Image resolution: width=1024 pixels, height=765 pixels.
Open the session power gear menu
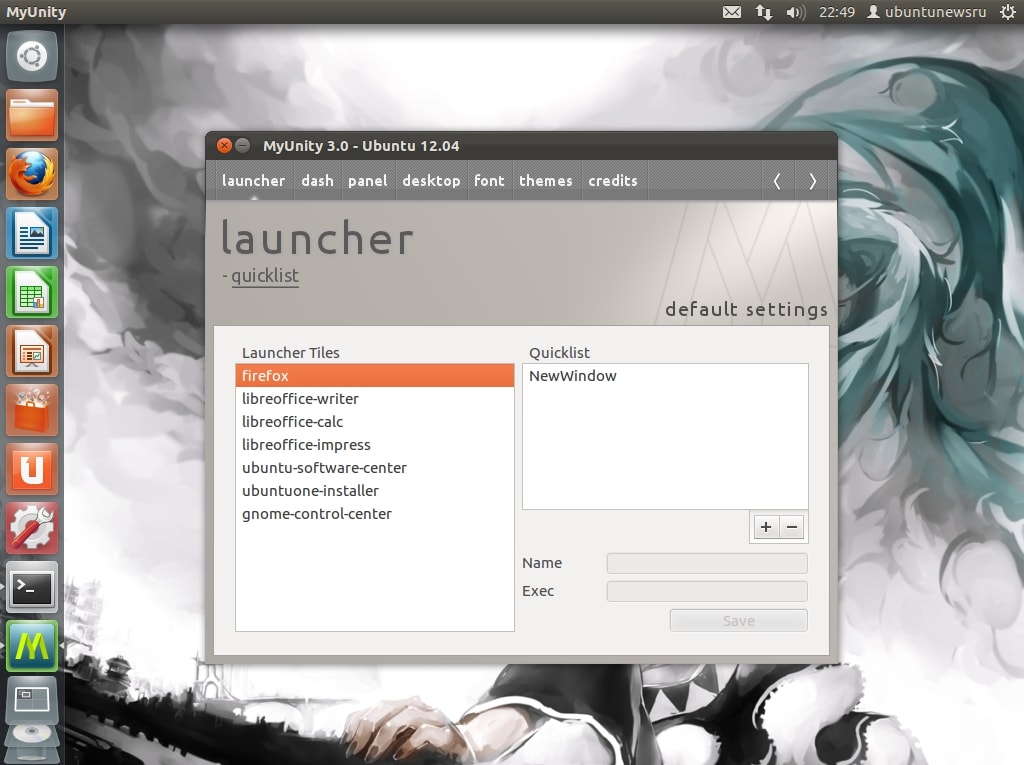(1008, 12)
